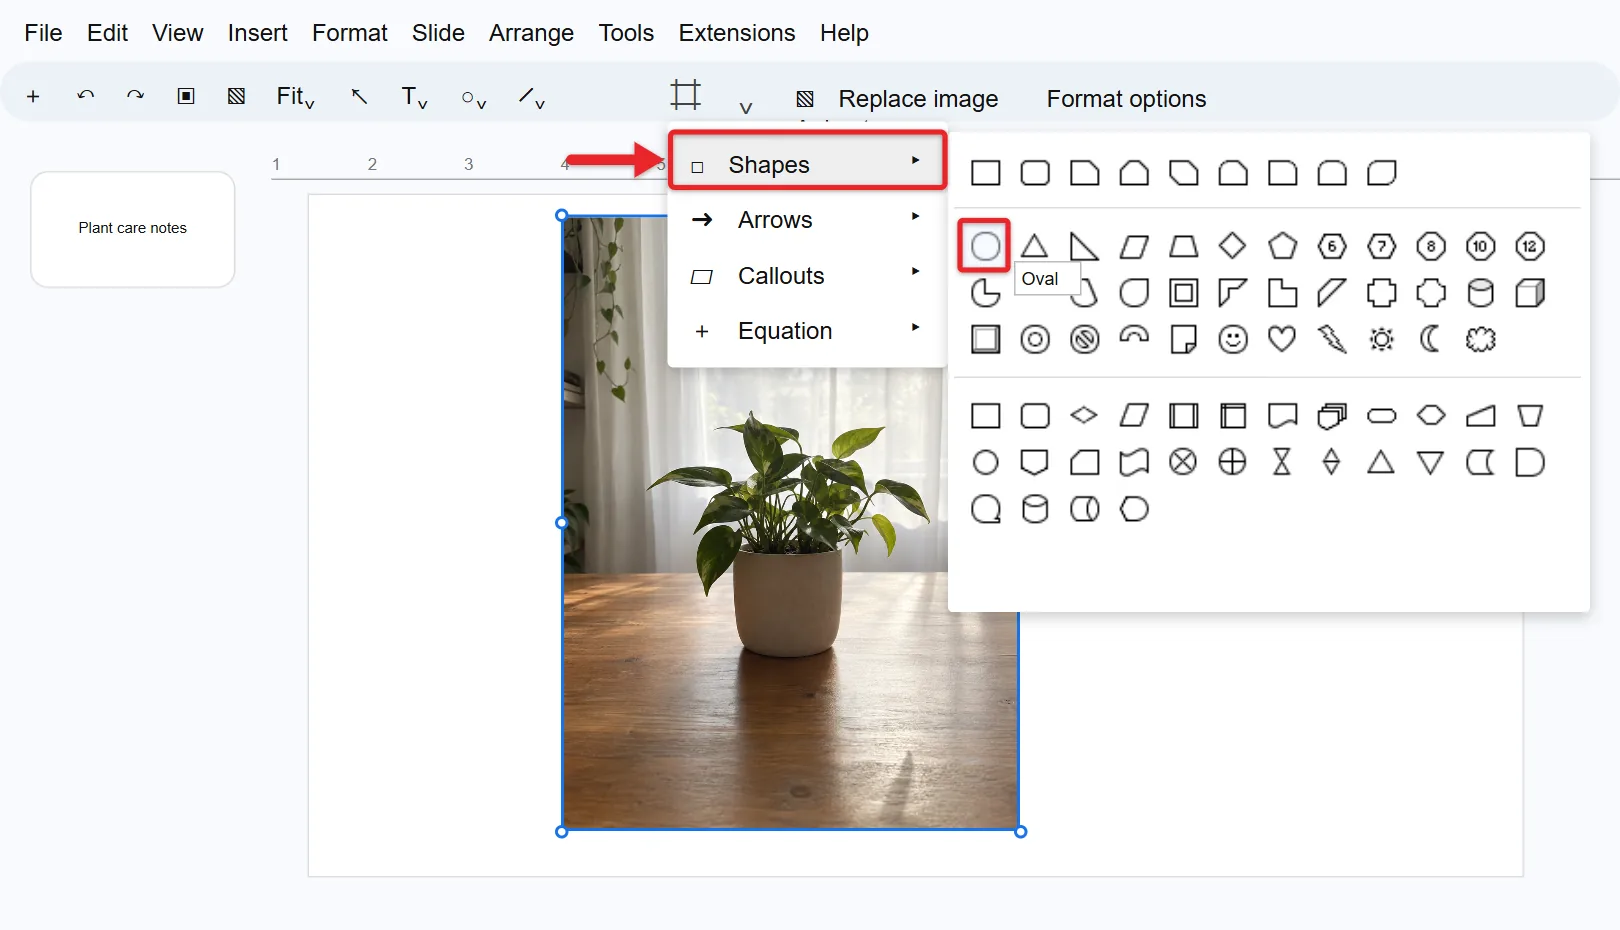Choose the Cube shape
The width and height of the screenshot is (1620, 930).
pyautogui.click(x=1530, y=293)
